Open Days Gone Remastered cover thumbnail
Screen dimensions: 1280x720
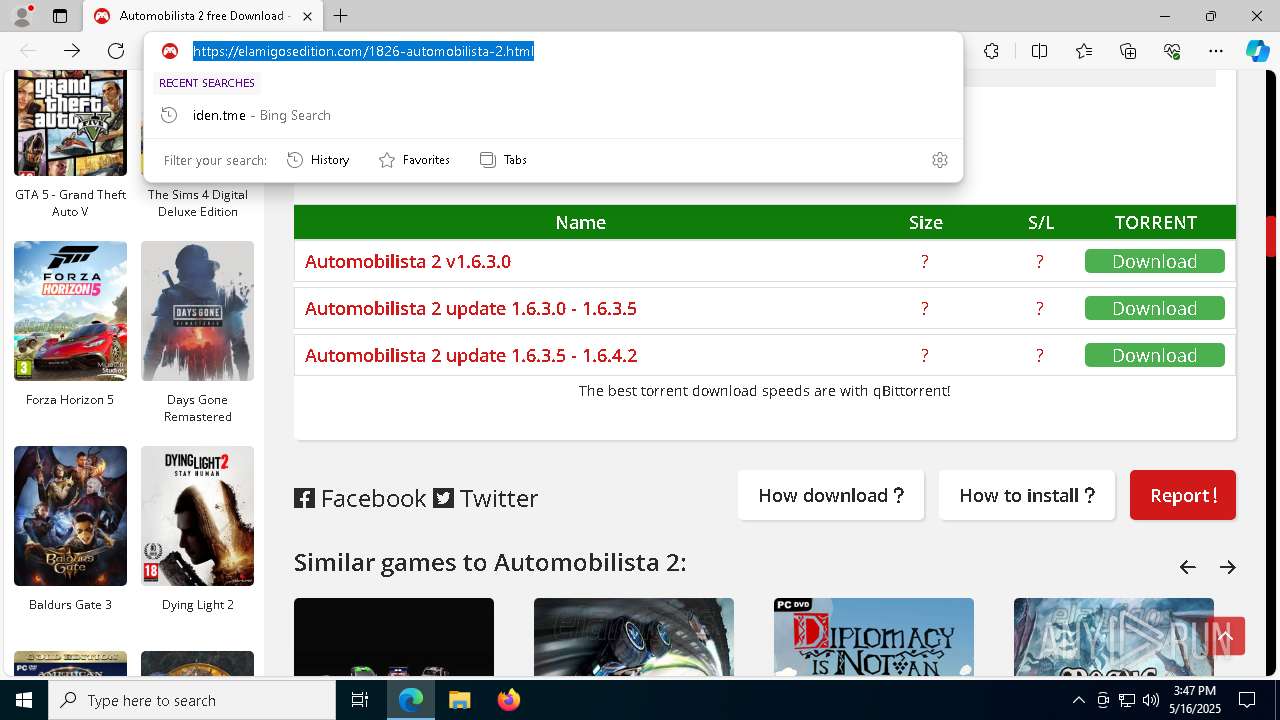click(x=197, y=311)
